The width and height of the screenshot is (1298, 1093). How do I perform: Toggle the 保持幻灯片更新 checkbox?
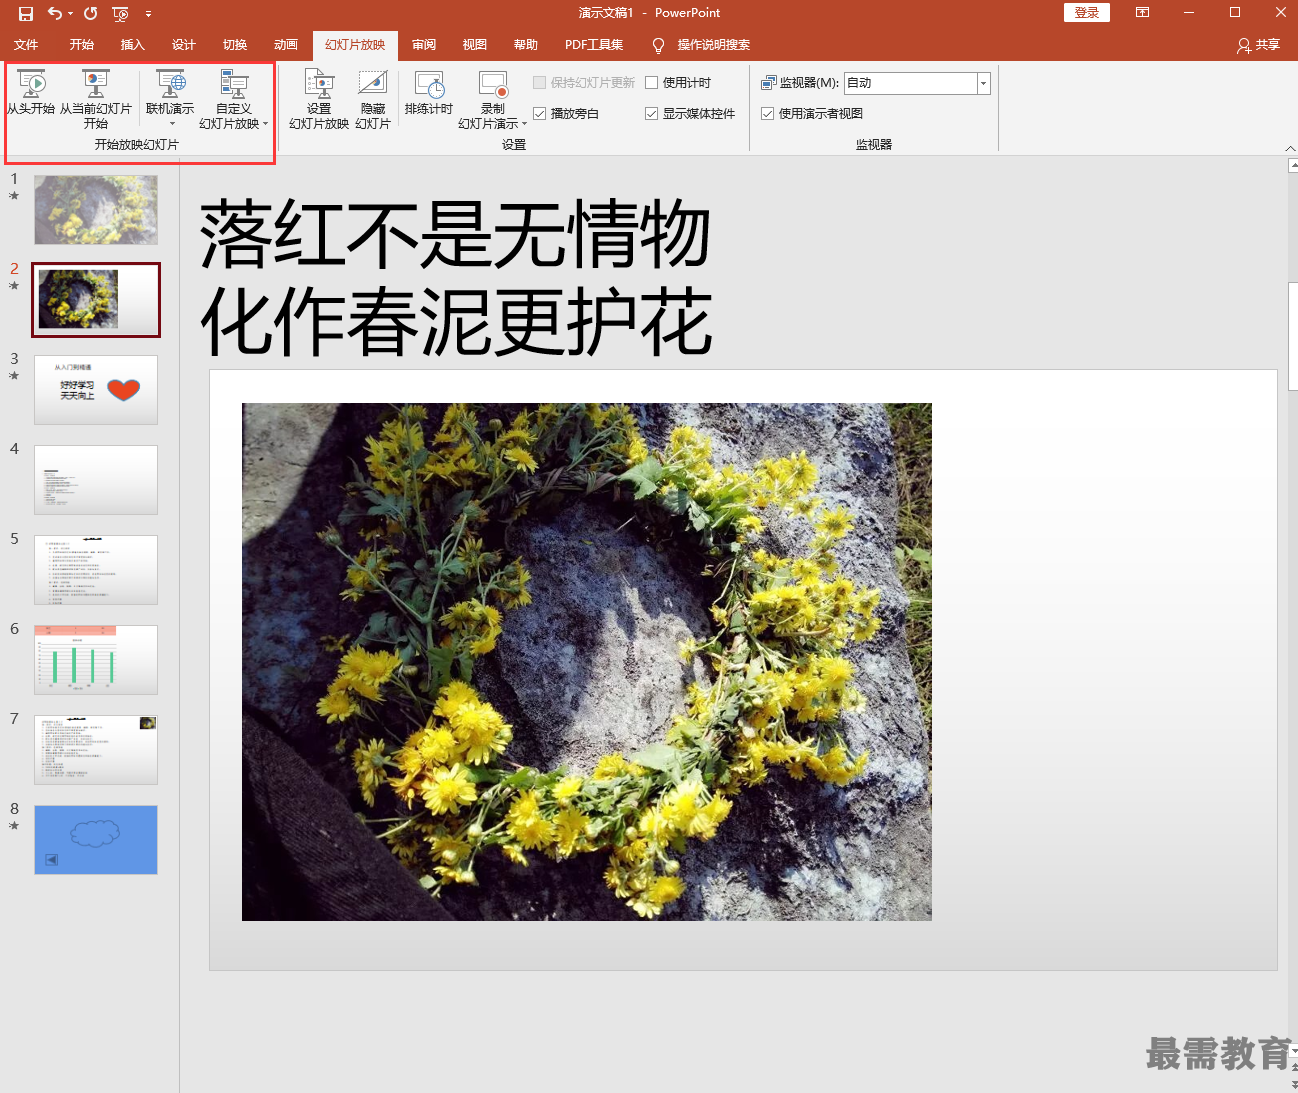point(539,83)
